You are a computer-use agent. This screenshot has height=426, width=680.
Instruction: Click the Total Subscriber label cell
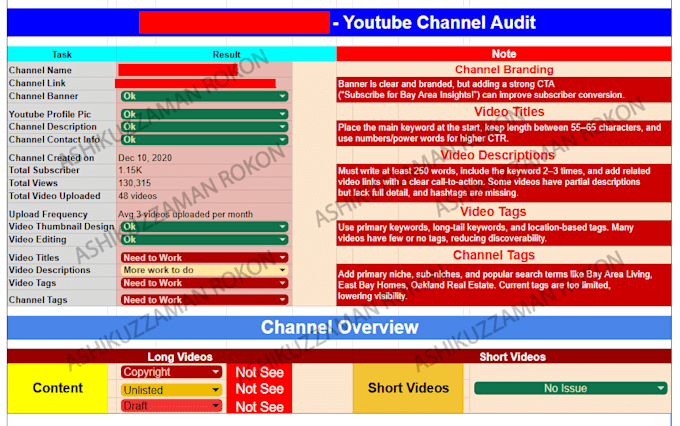tap(62, 170)
